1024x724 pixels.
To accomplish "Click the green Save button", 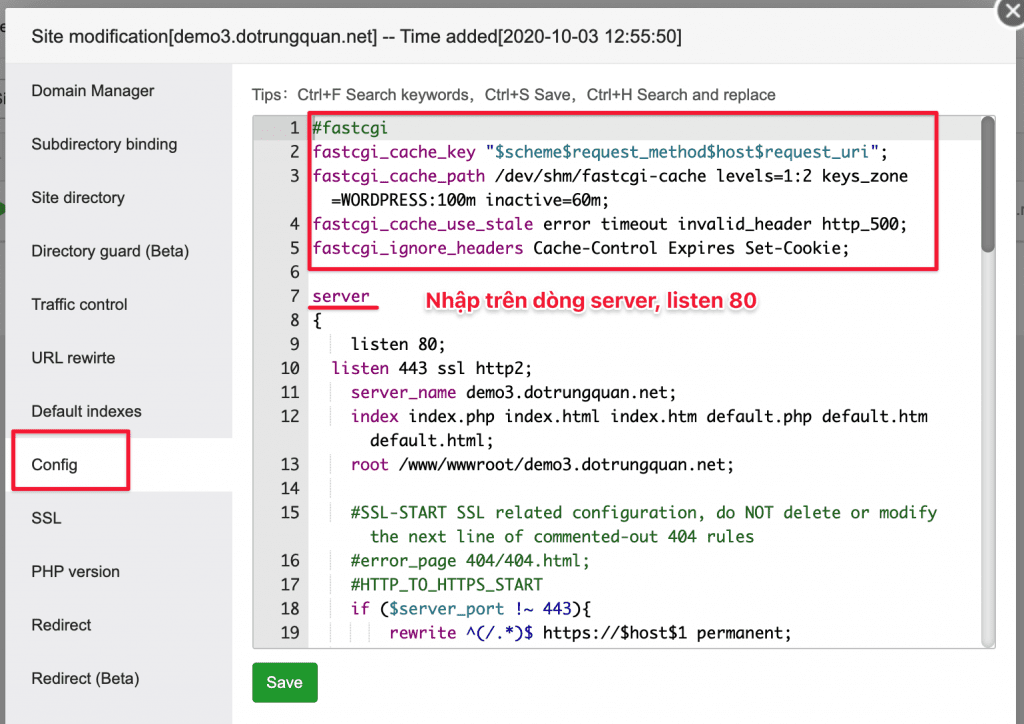I will coord(285,682).
